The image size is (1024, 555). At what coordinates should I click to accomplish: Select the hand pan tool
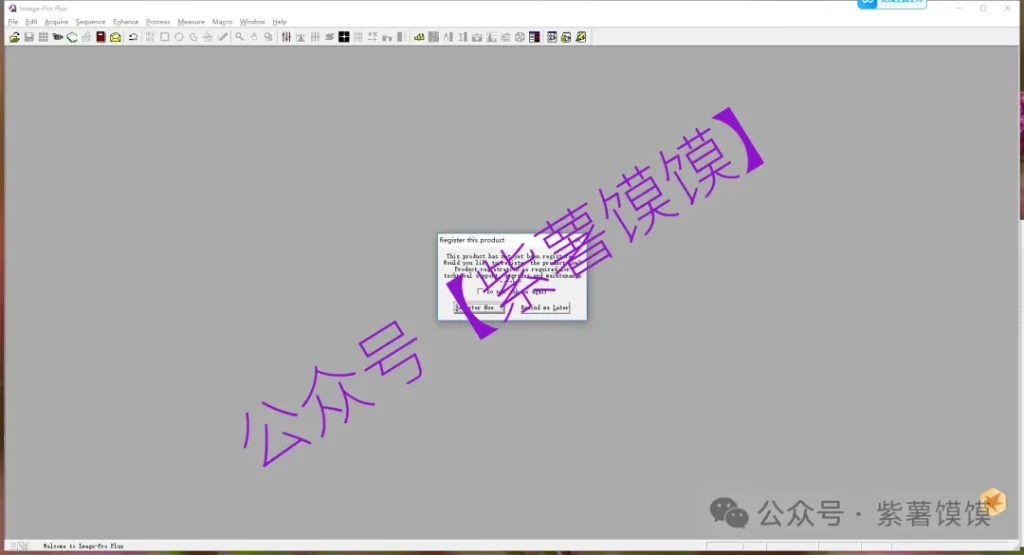254,37
